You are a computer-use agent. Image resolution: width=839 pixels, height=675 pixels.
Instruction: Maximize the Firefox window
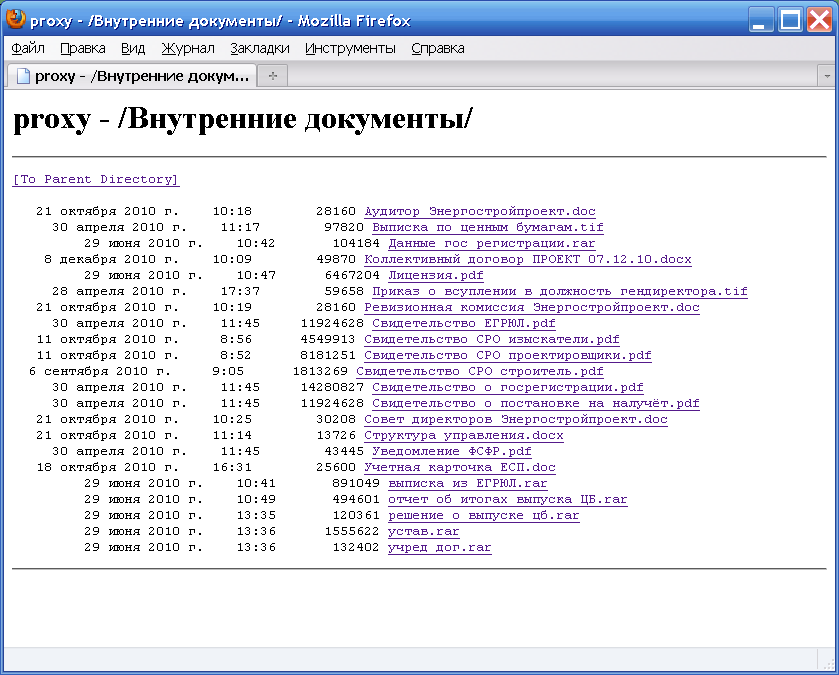pos(790,21)
